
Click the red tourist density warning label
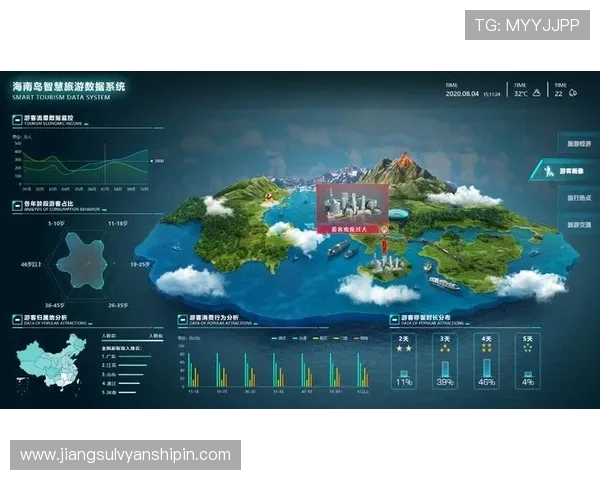[349, 229]
